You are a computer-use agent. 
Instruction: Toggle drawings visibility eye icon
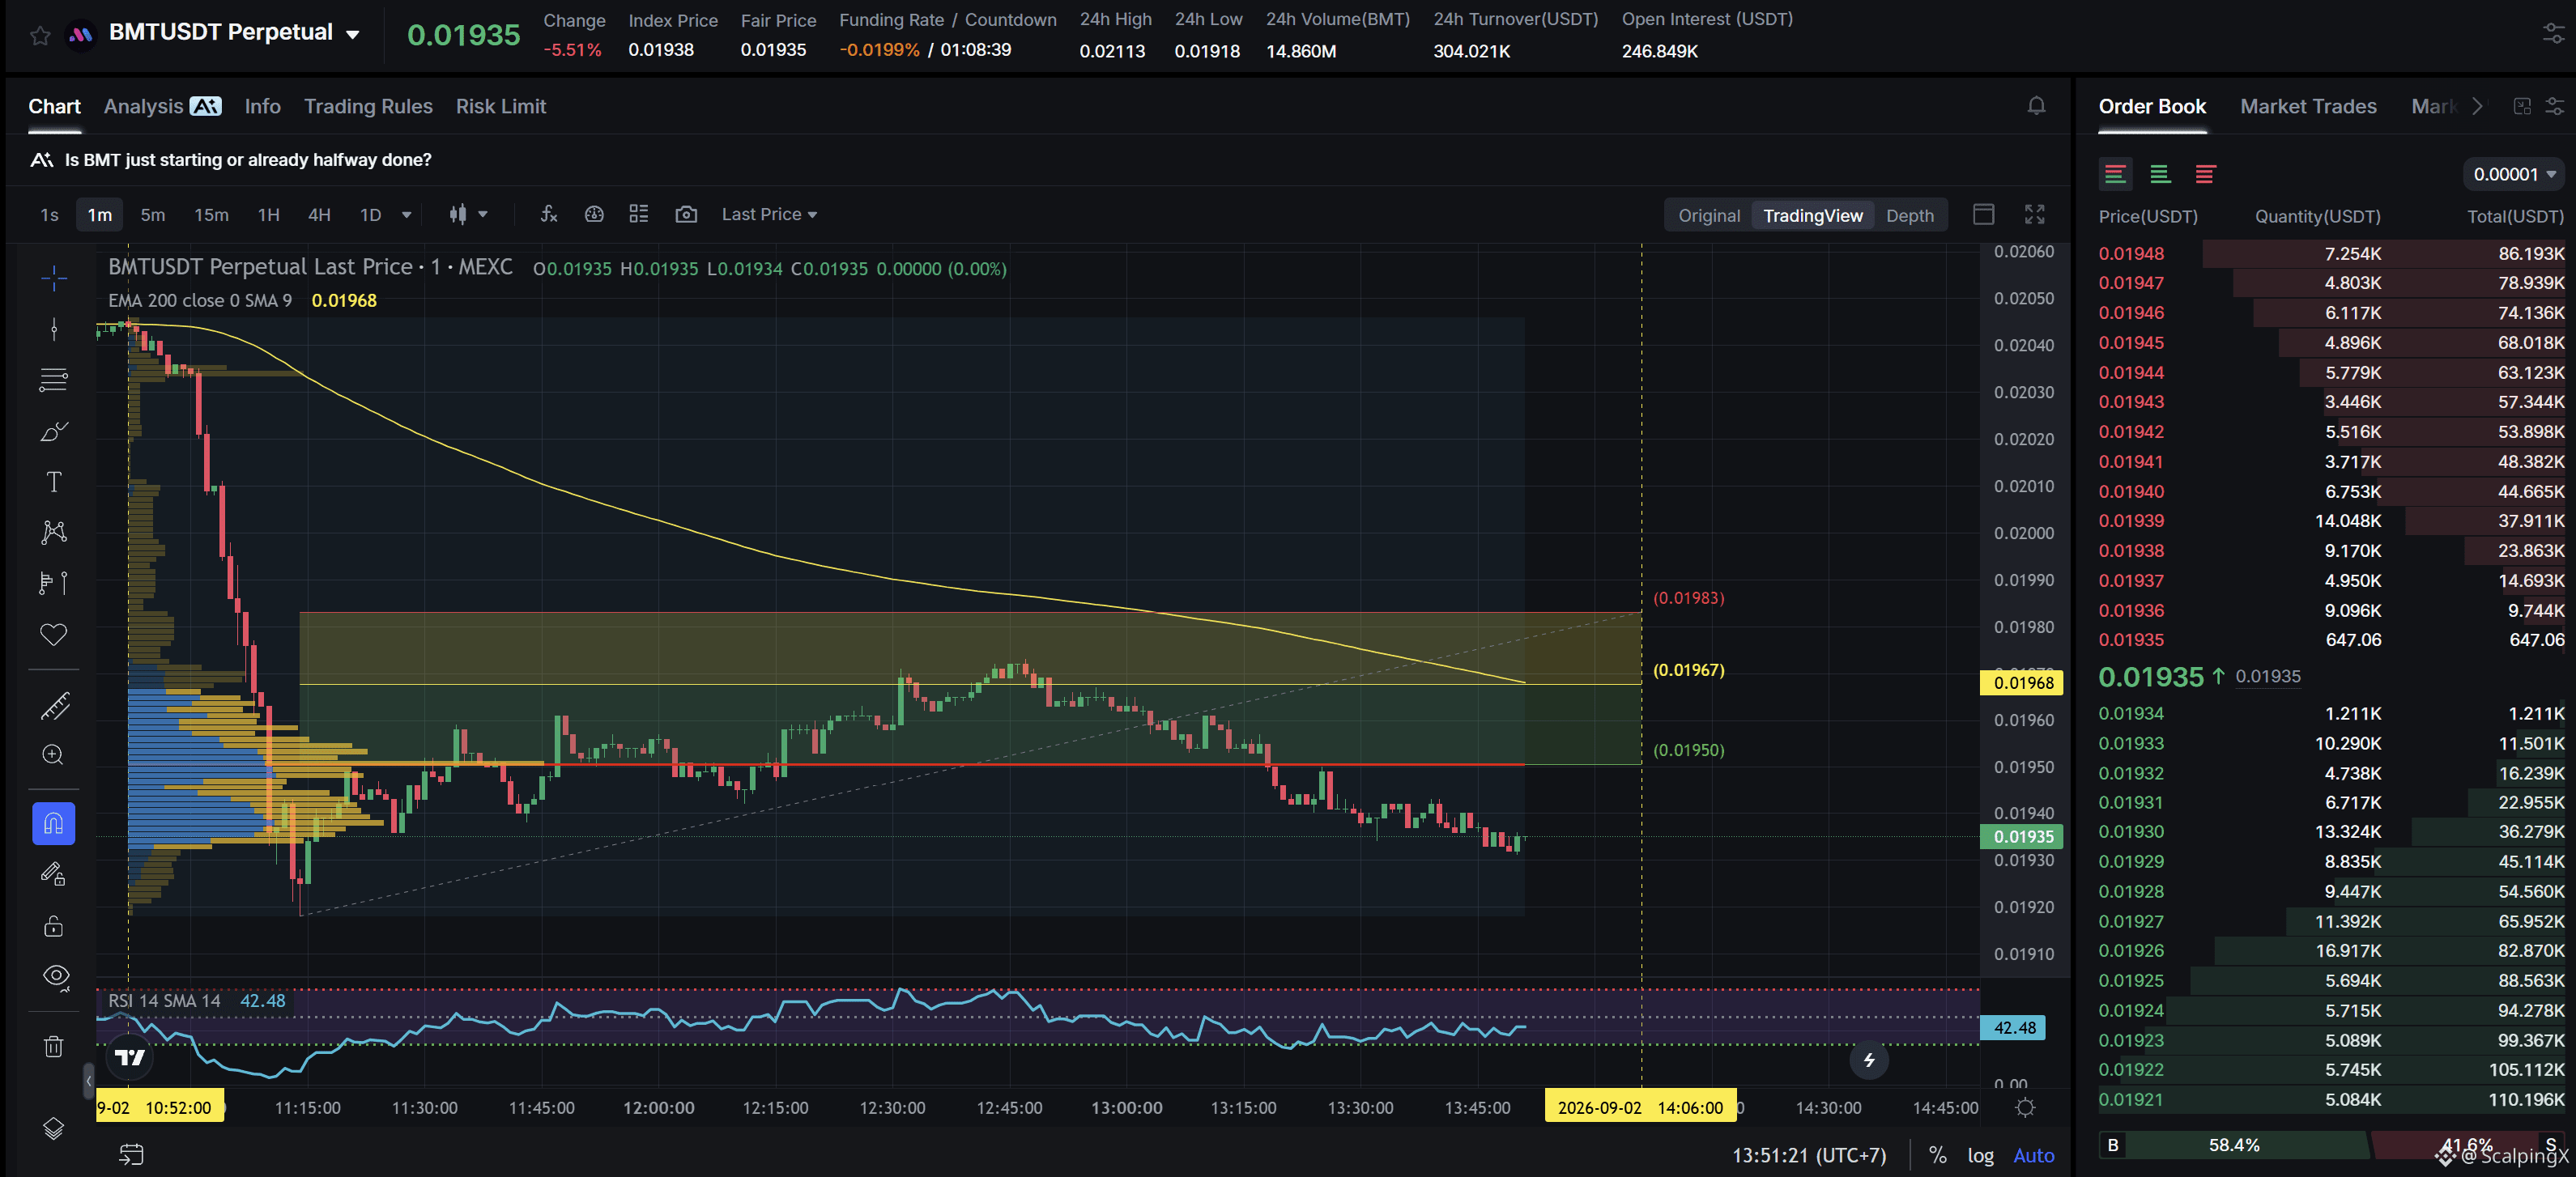pyautogui.click(x=56, y=976)
